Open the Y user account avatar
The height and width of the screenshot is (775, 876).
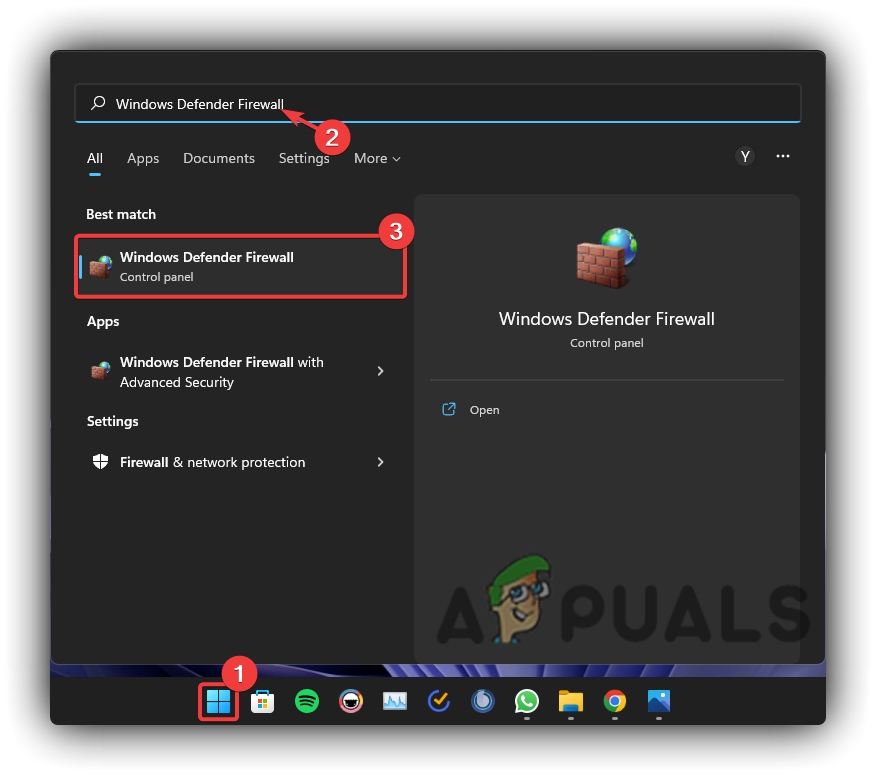click(745, 156)
